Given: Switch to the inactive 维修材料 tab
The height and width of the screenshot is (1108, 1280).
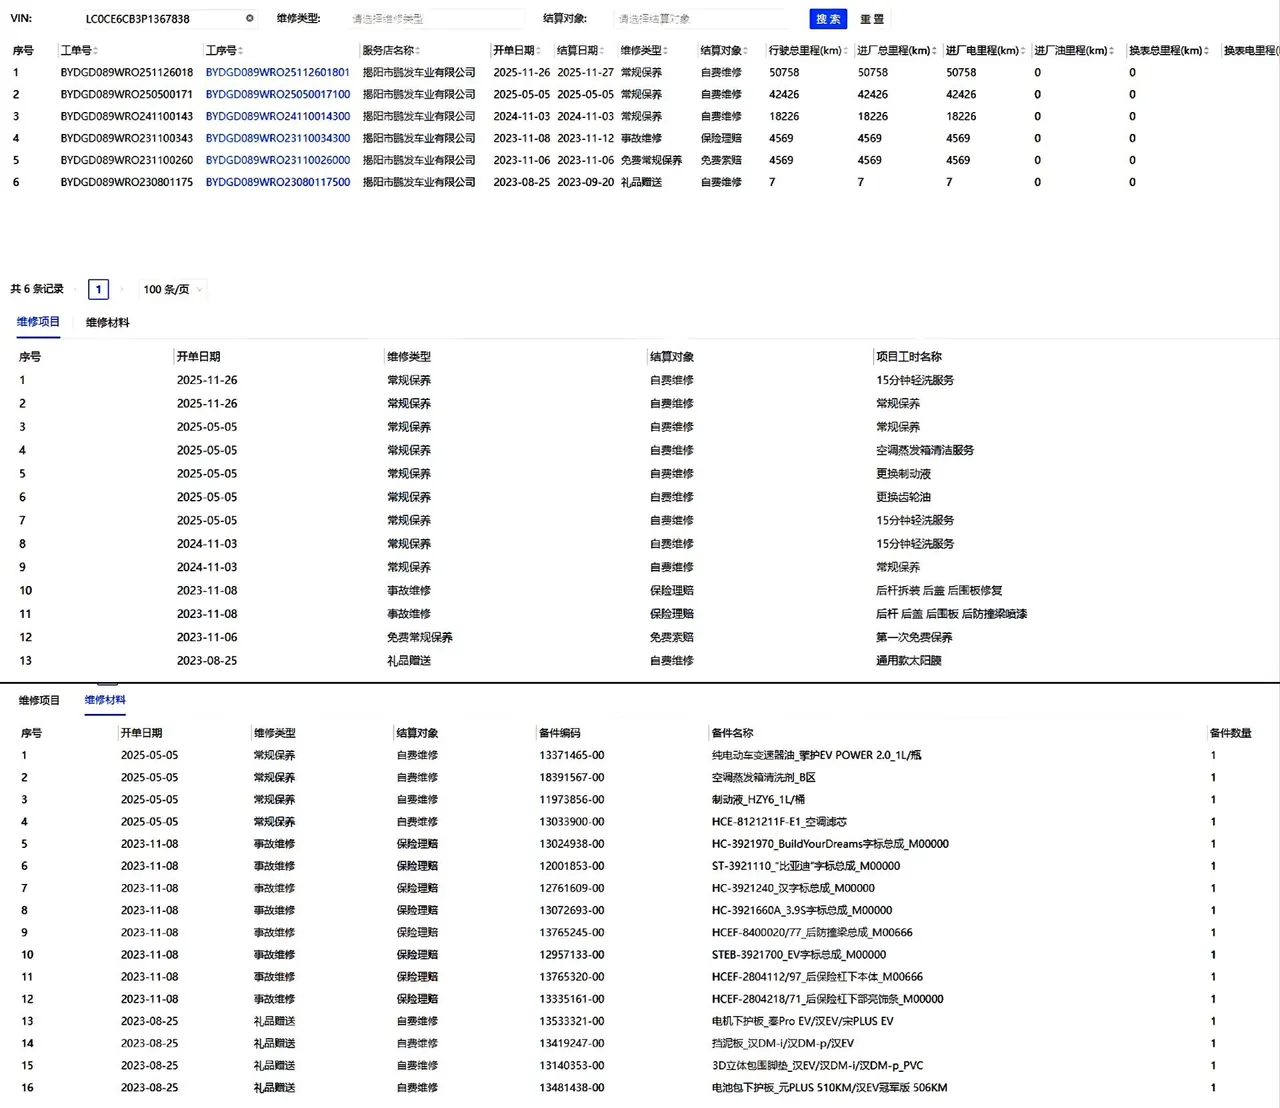Looking at the screenshot, I should [107, 323].
